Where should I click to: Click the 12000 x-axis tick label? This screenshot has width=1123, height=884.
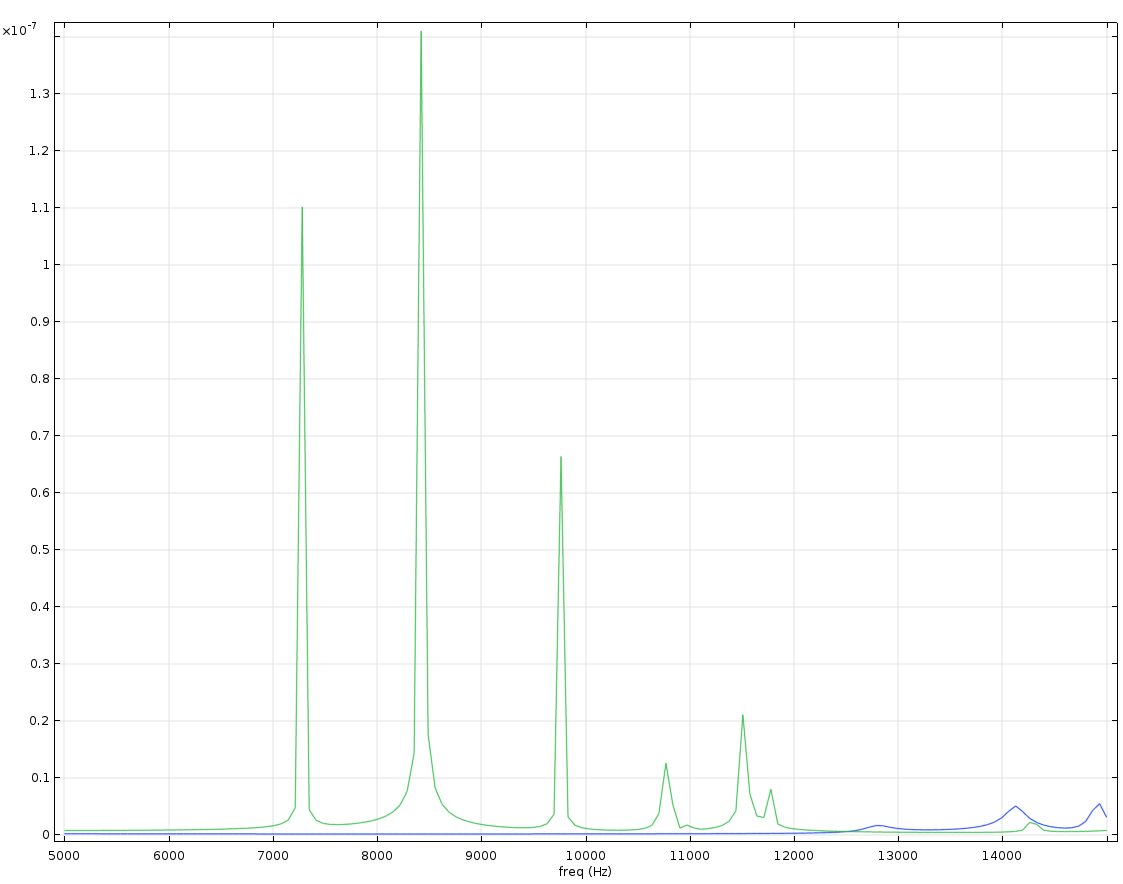(x=794, y=855)
